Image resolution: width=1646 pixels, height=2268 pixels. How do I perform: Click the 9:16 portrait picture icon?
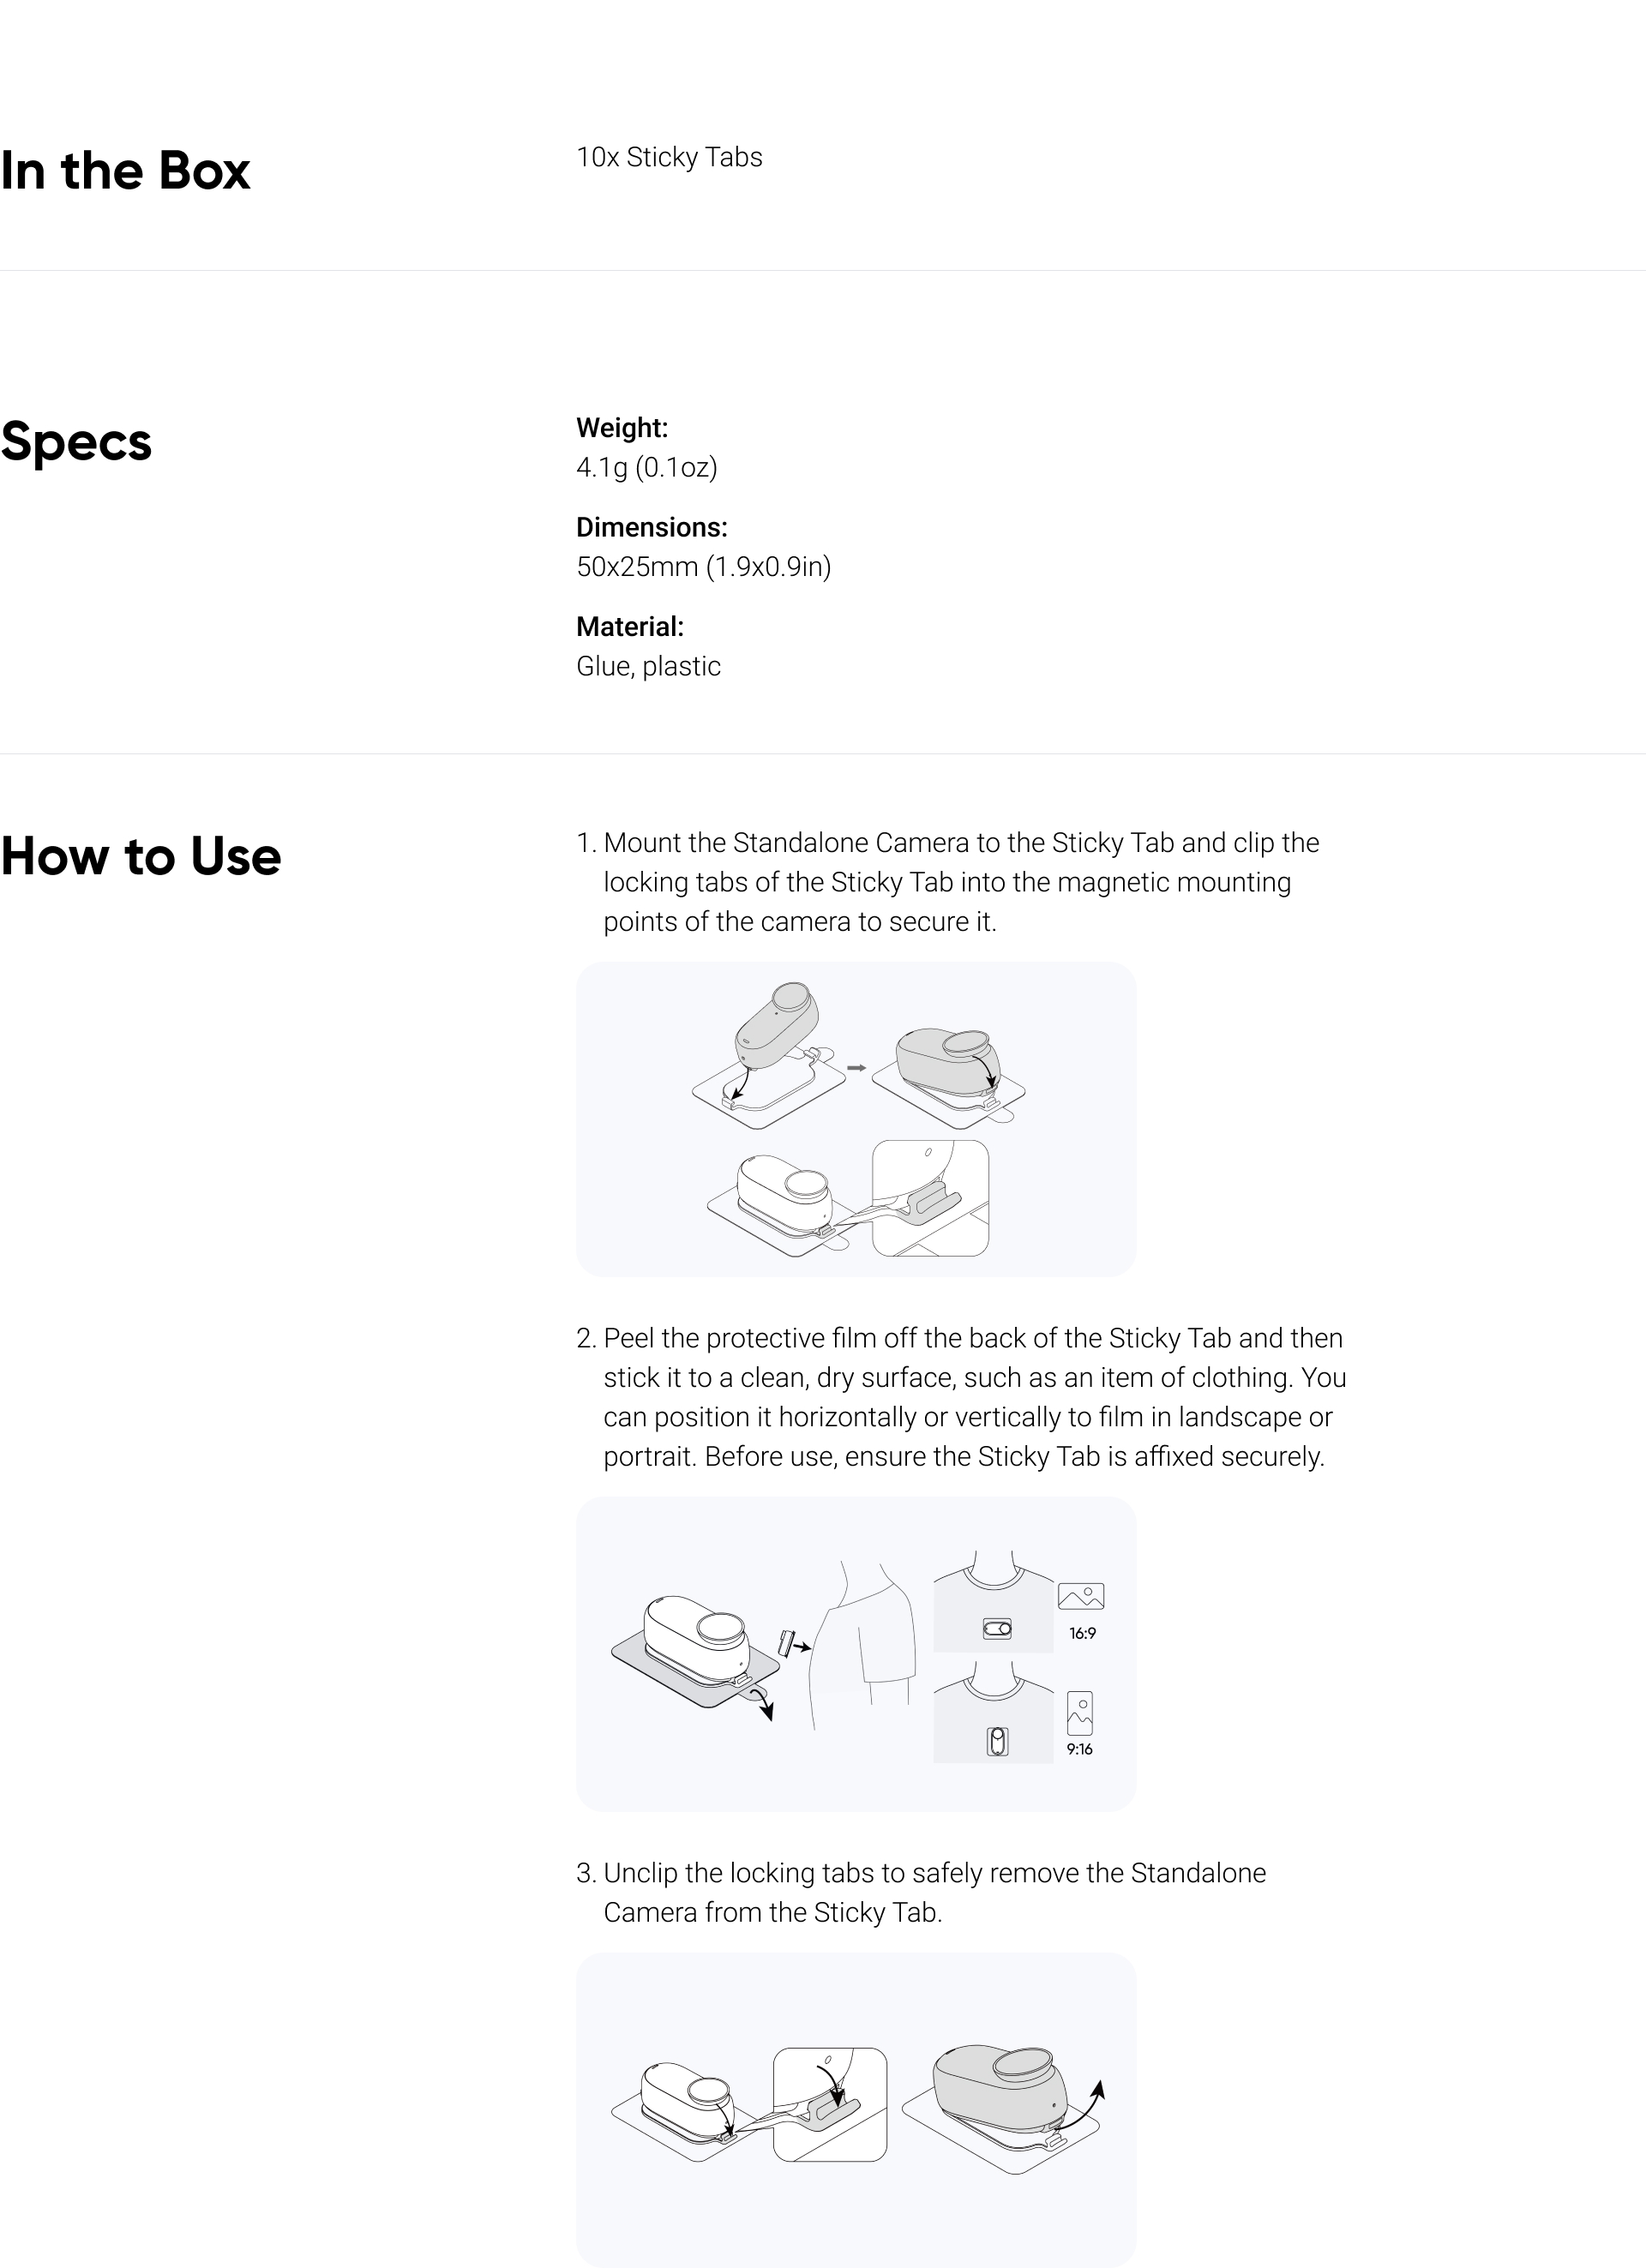coord(1080,1713)
